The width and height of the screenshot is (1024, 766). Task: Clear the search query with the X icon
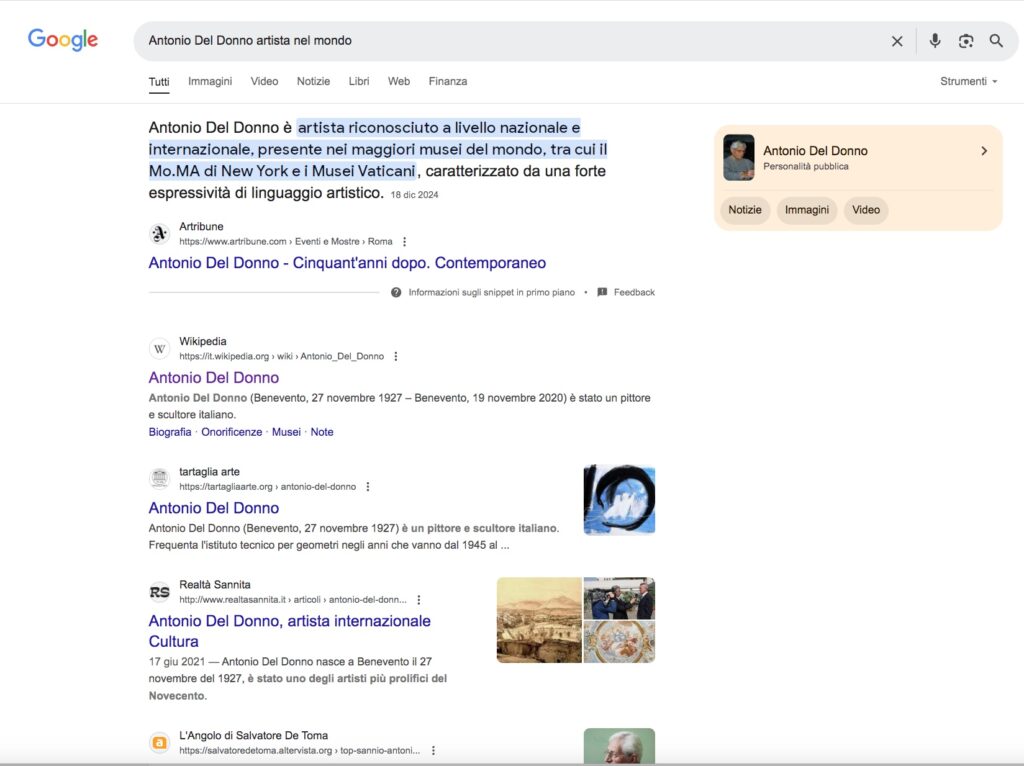click(897, 41)
